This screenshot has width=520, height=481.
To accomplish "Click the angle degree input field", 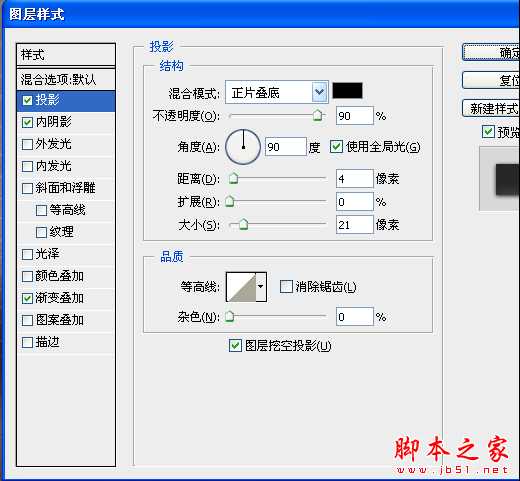I will (286, 147).
